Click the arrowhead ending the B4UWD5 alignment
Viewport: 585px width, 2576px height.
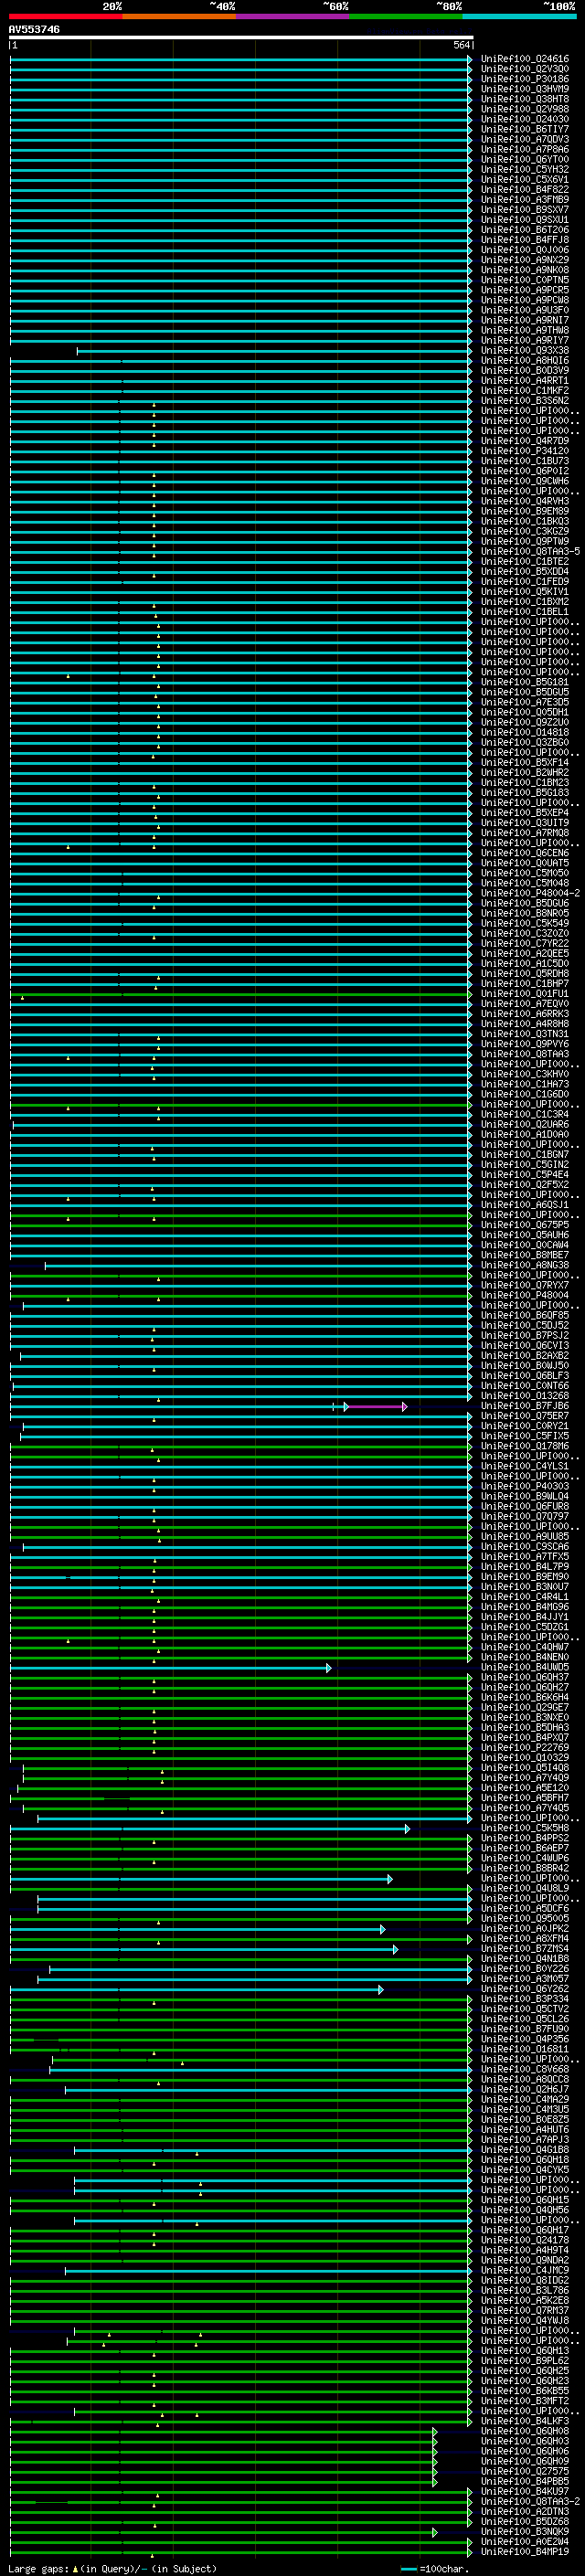click(x=328, y=1668)
